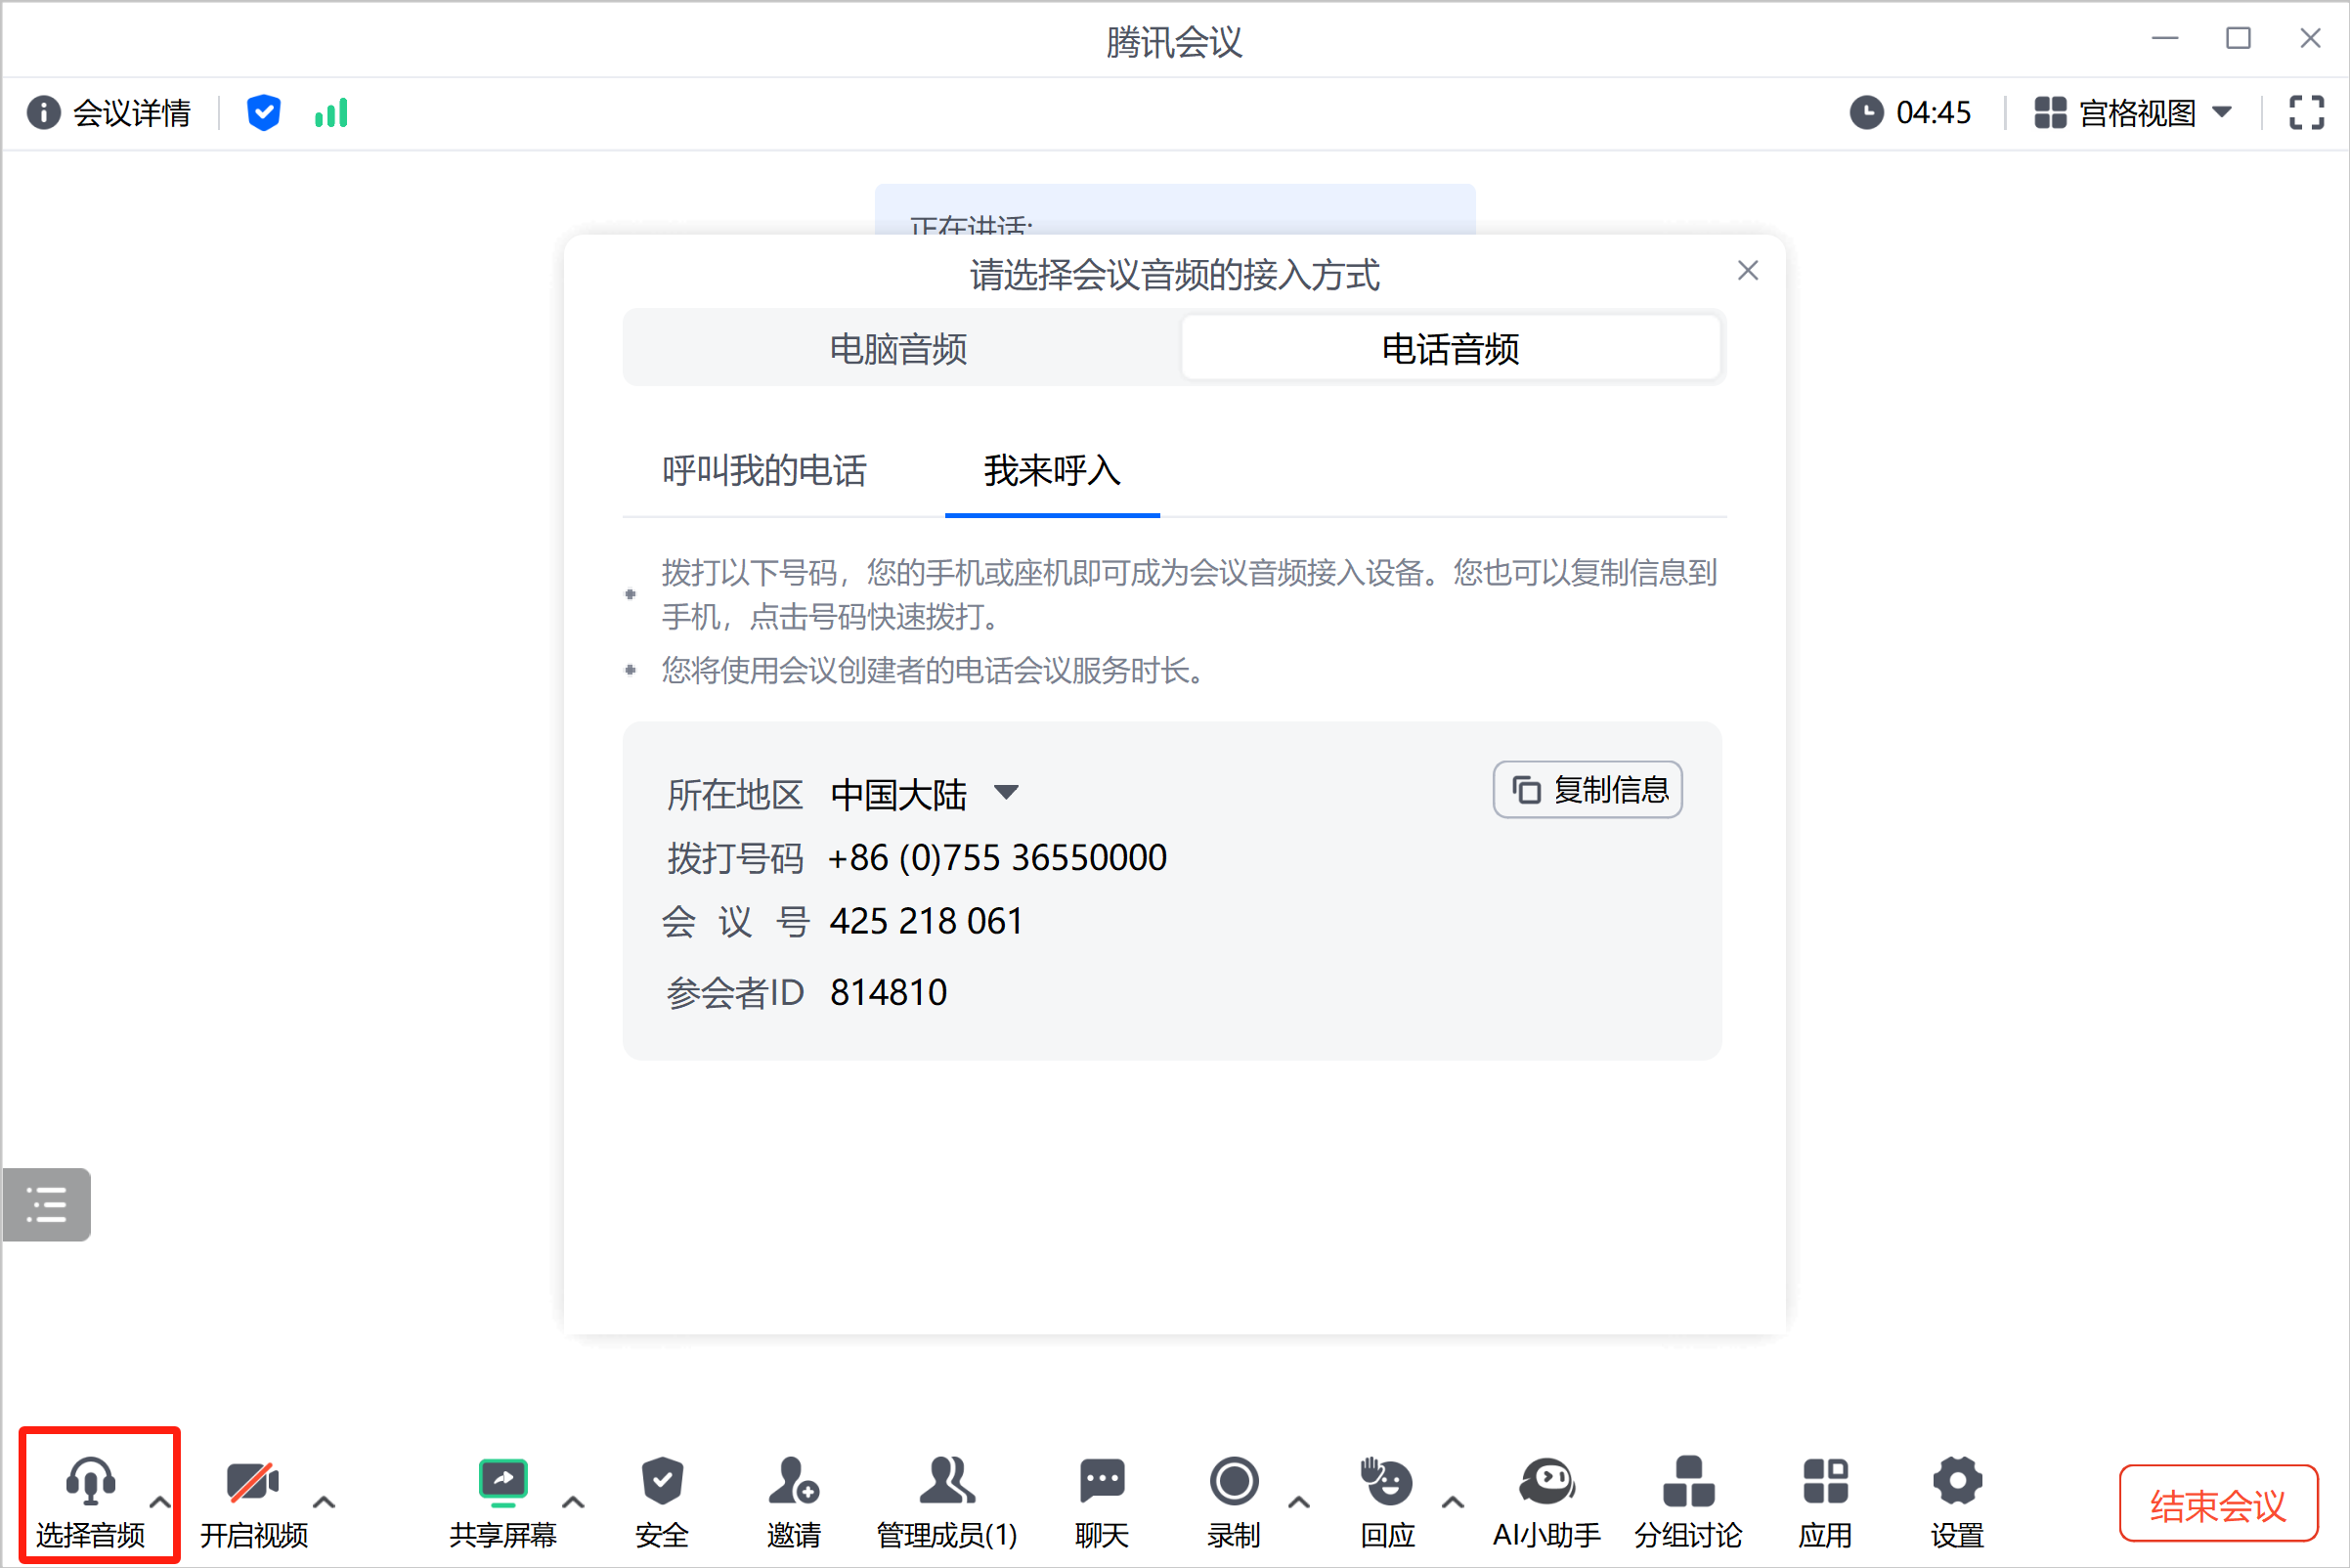2350x1568 pixels.
Task: Open 管理成员(1) member list
Action: tap(947, 1503)
